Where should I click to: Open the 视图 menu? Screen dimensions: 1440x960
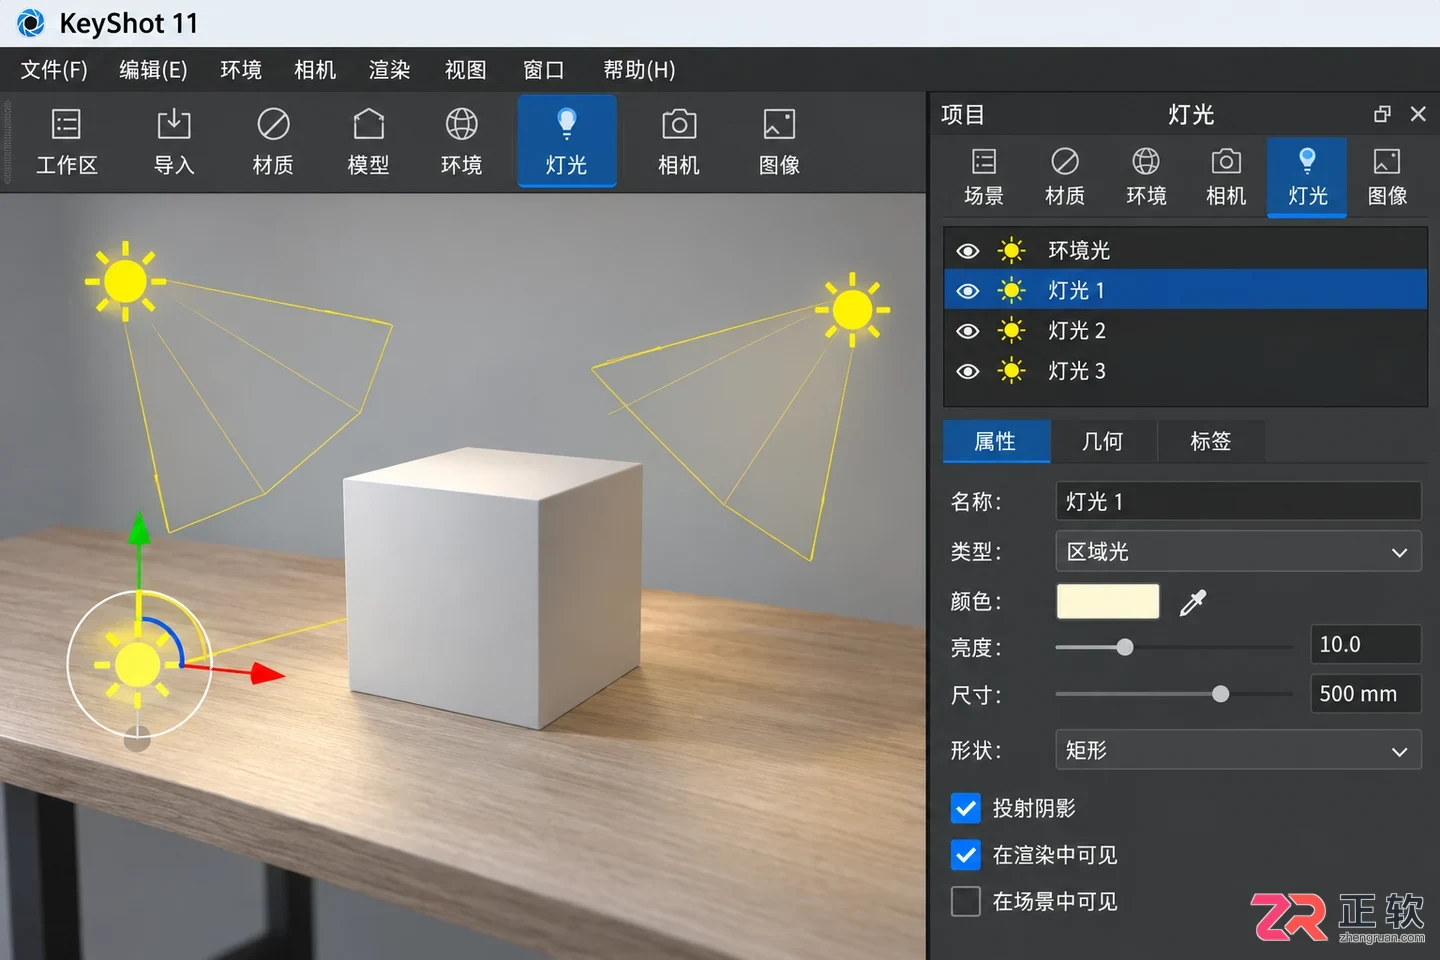[x=465, y=70]
